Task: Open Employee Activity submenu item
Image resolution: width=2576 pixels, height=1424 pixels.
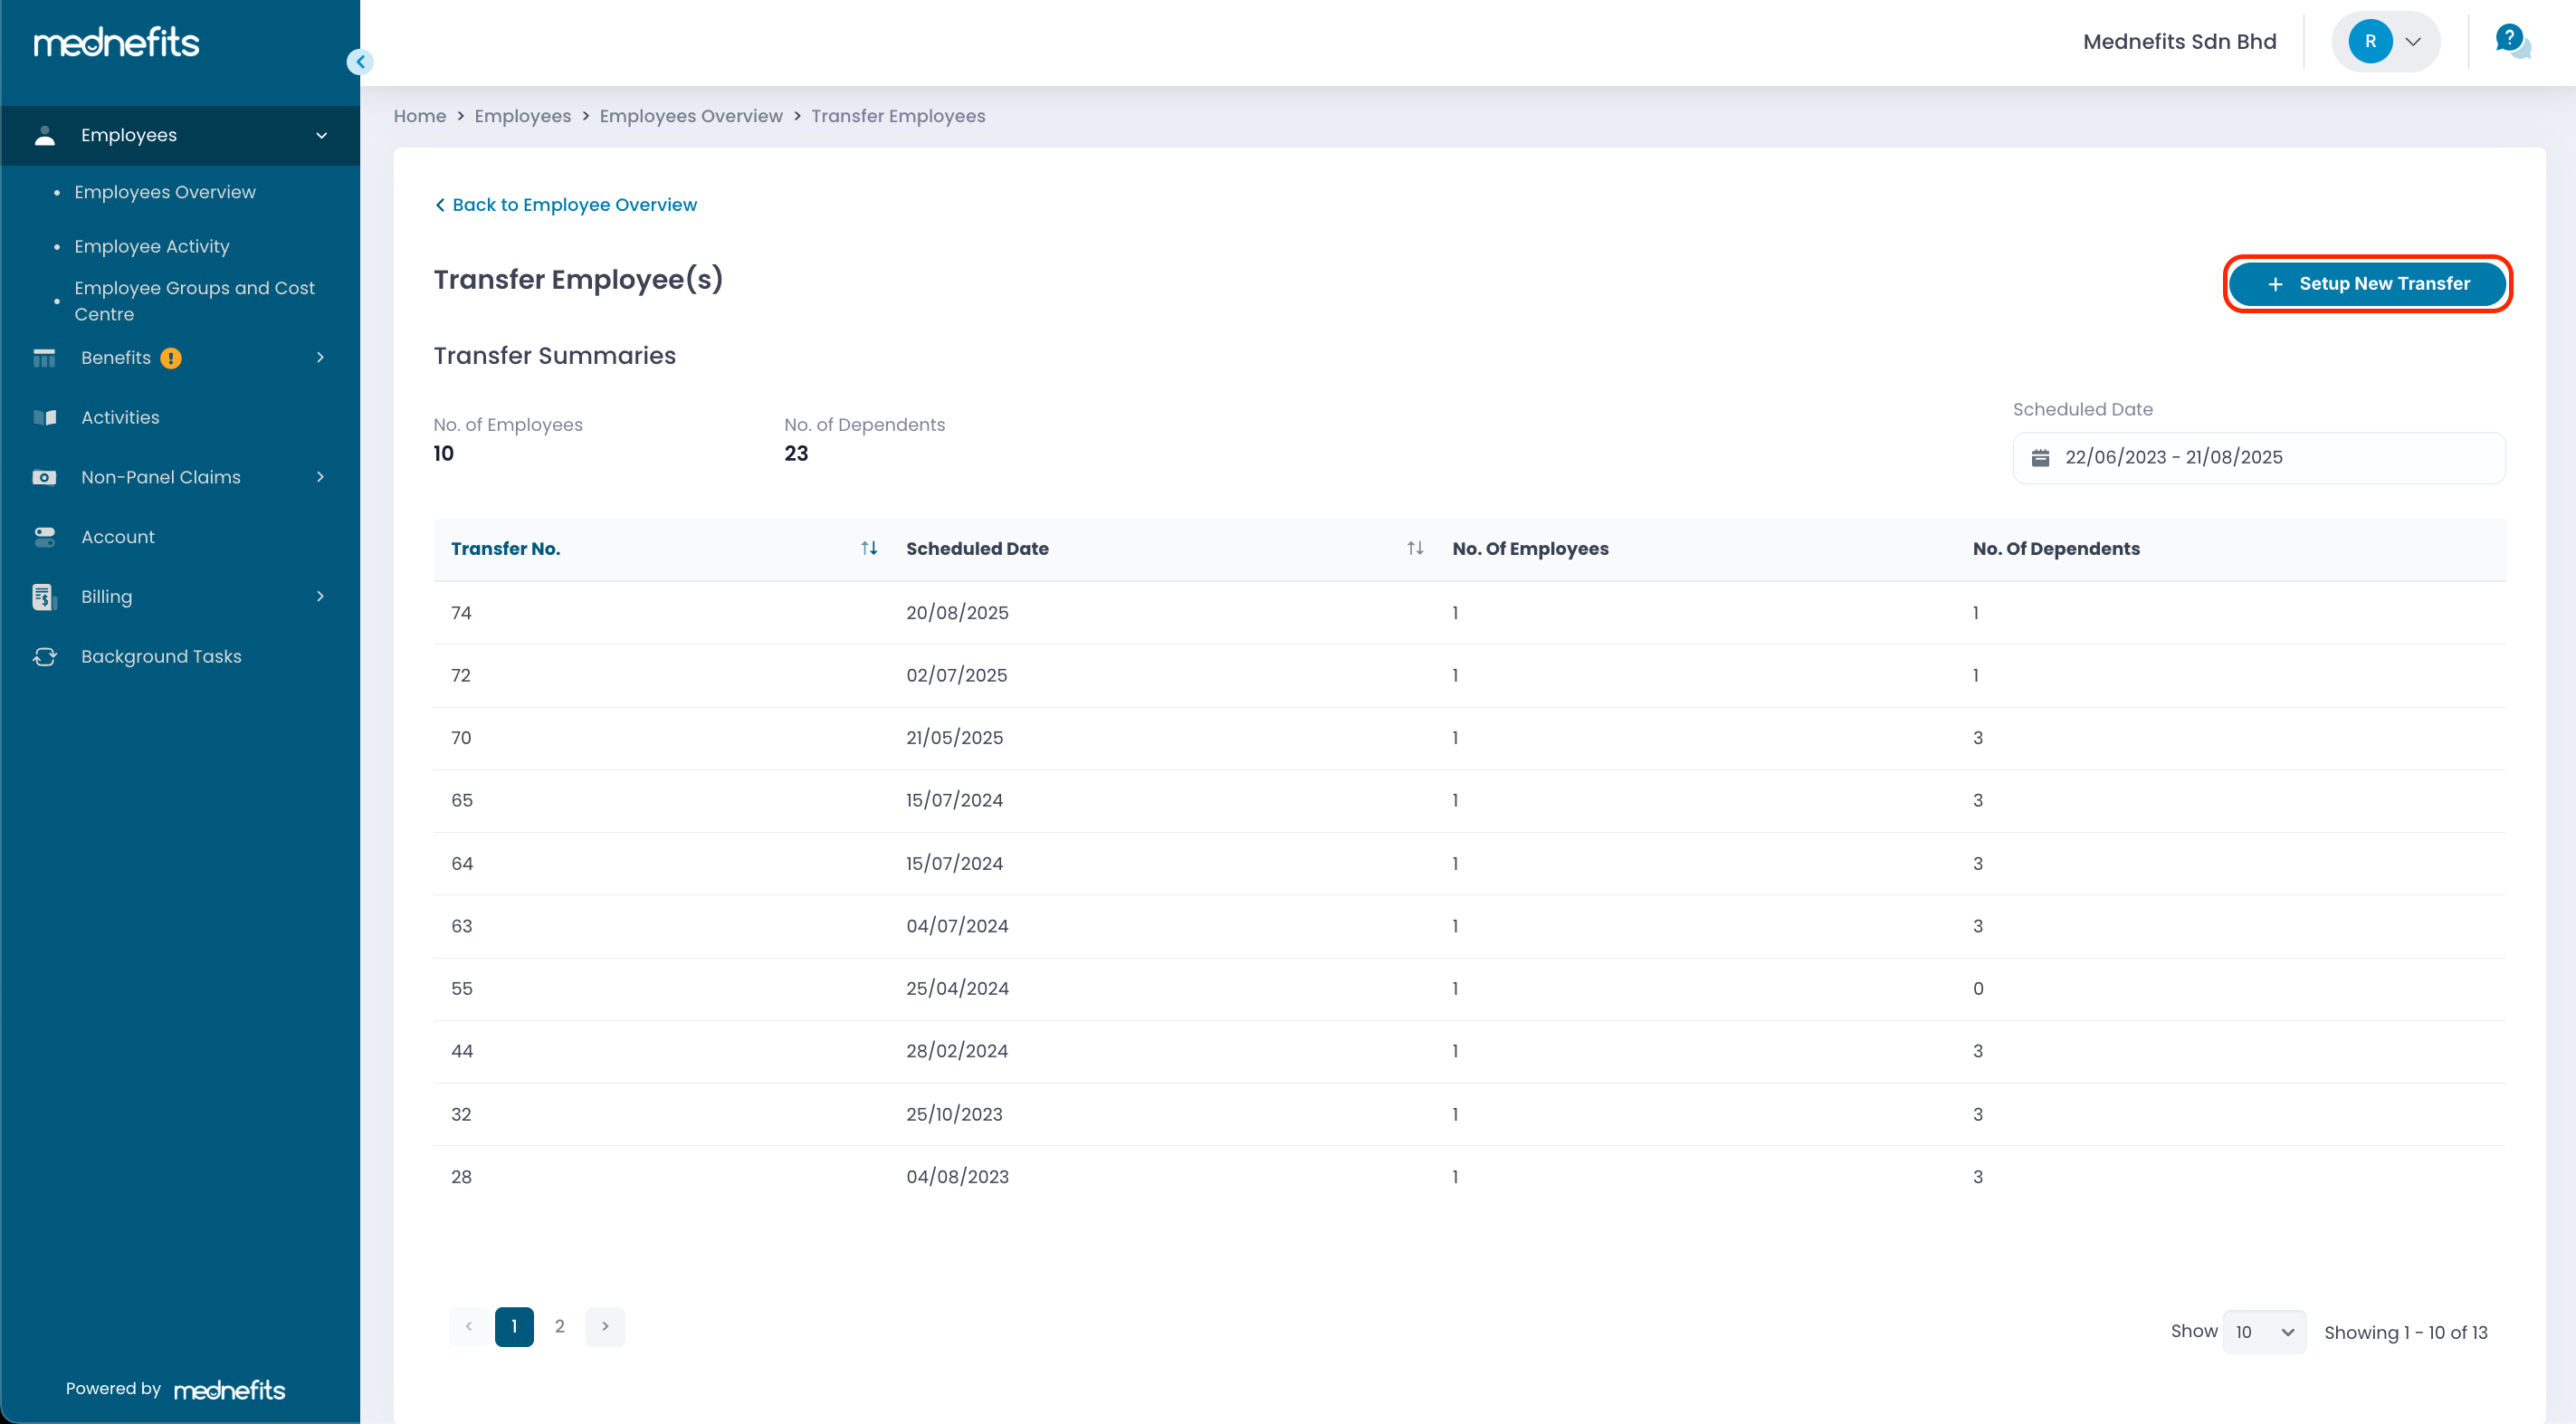Action: click(151, 246)
